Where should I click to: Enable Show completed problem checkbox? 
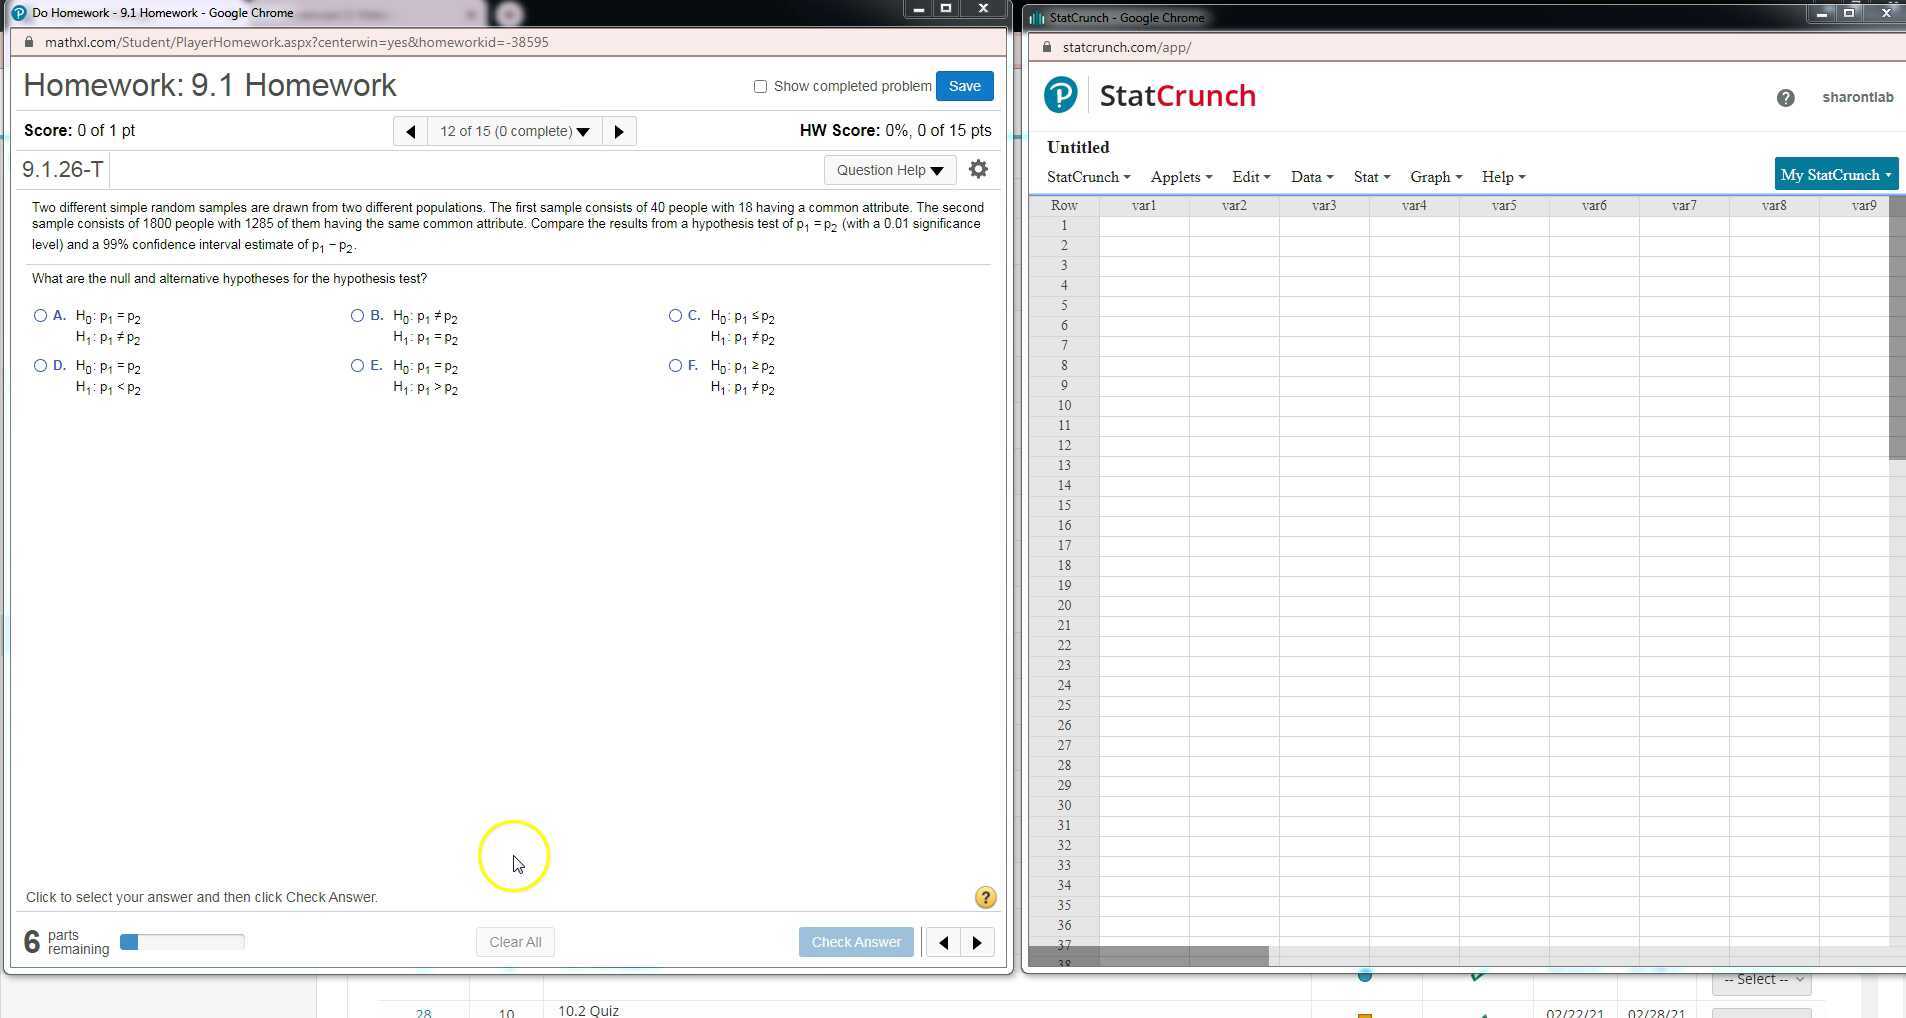click(760, 87)
